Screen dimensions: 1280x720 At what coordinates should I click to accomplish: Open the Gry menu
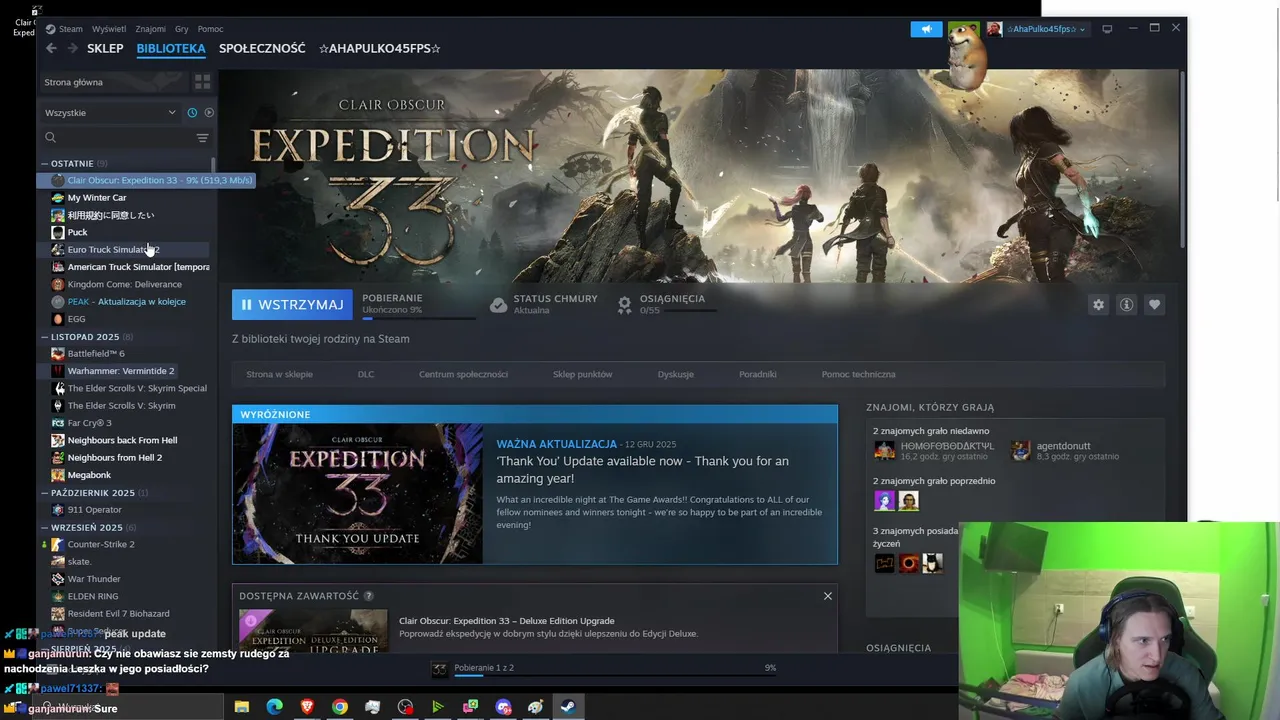[x=182, y=29]
